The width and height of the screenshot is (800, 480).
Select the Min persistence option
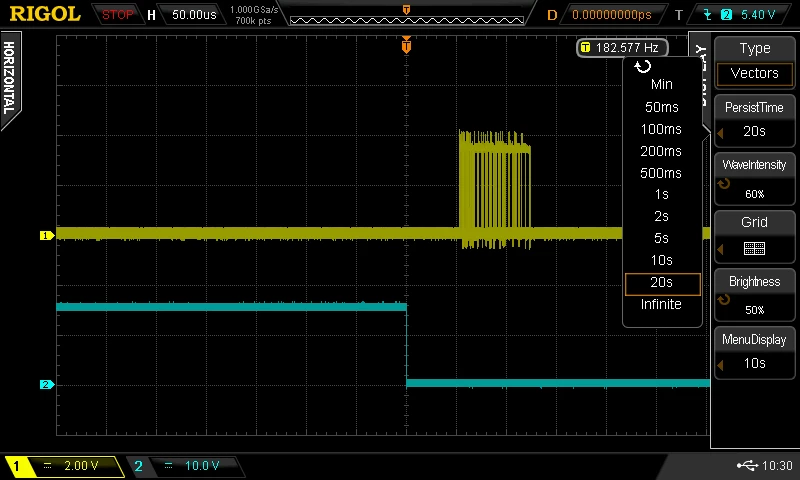(661, 84)
